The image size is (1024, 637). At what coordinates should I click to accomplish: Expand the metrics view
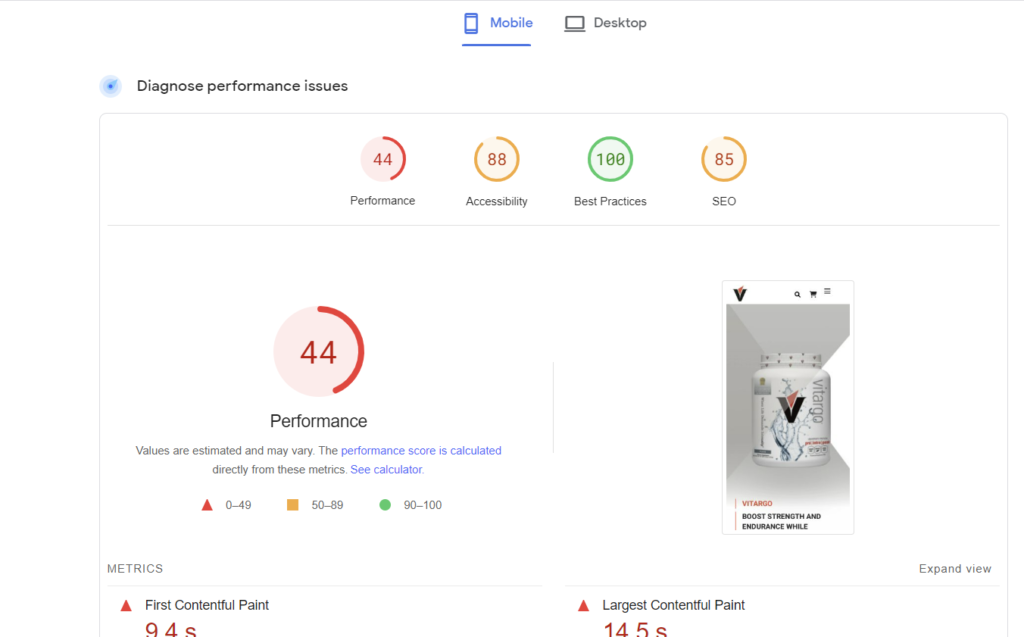[x=955, y=569]
